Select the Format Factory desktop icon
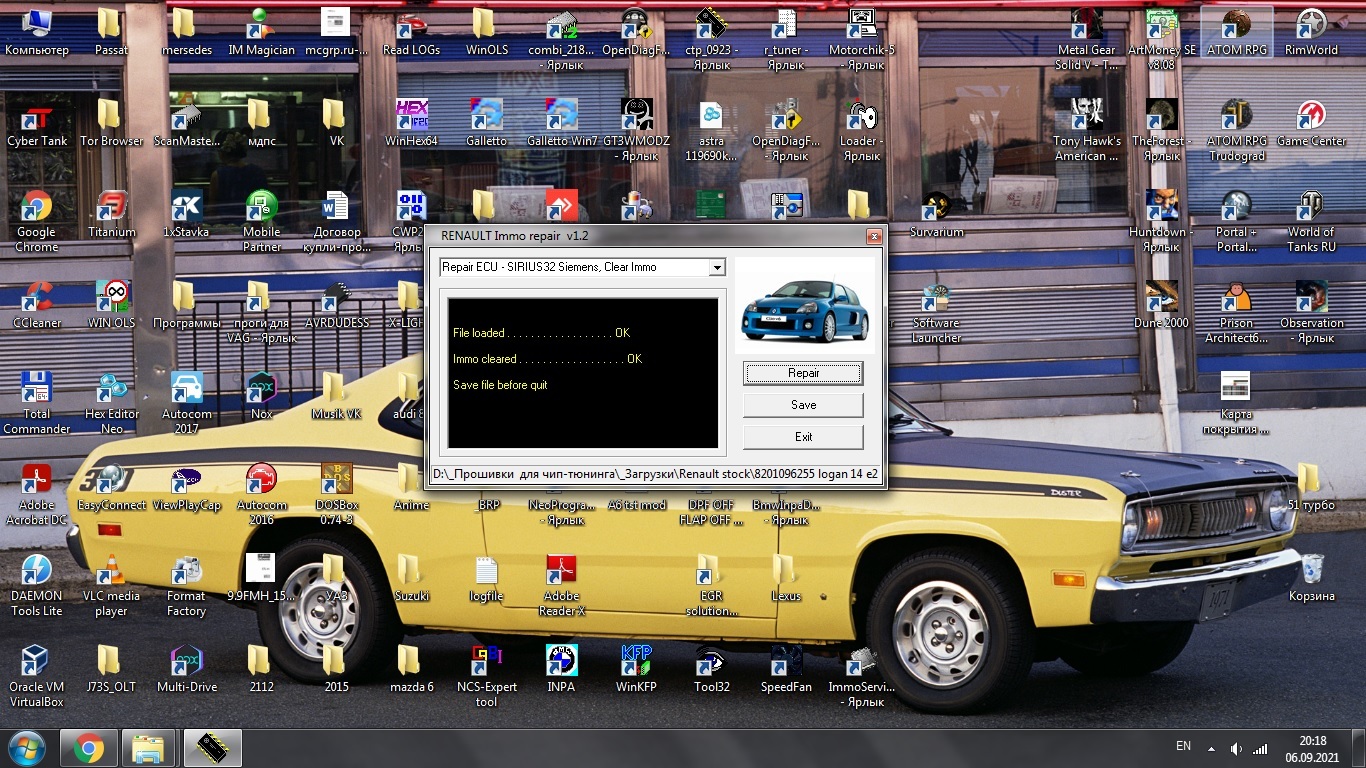1366x768 pixels. point(187,585)
